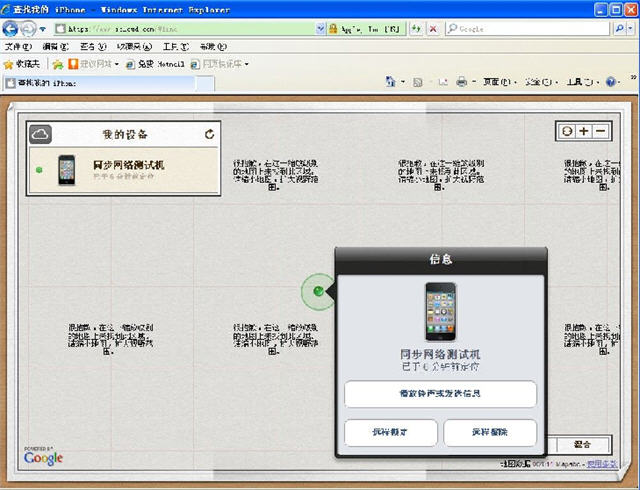Click the RSS feeds icon in command bar

coord(418,82)
